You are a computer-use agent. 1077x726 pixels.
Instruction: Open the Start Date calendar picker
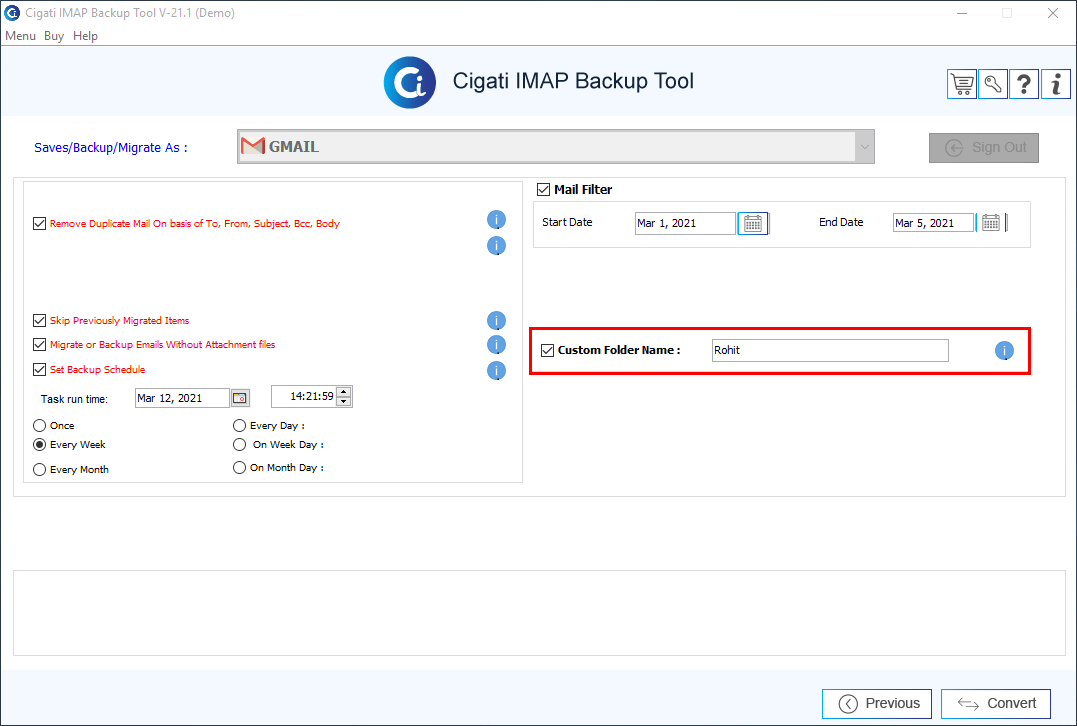tap(753, 223)
